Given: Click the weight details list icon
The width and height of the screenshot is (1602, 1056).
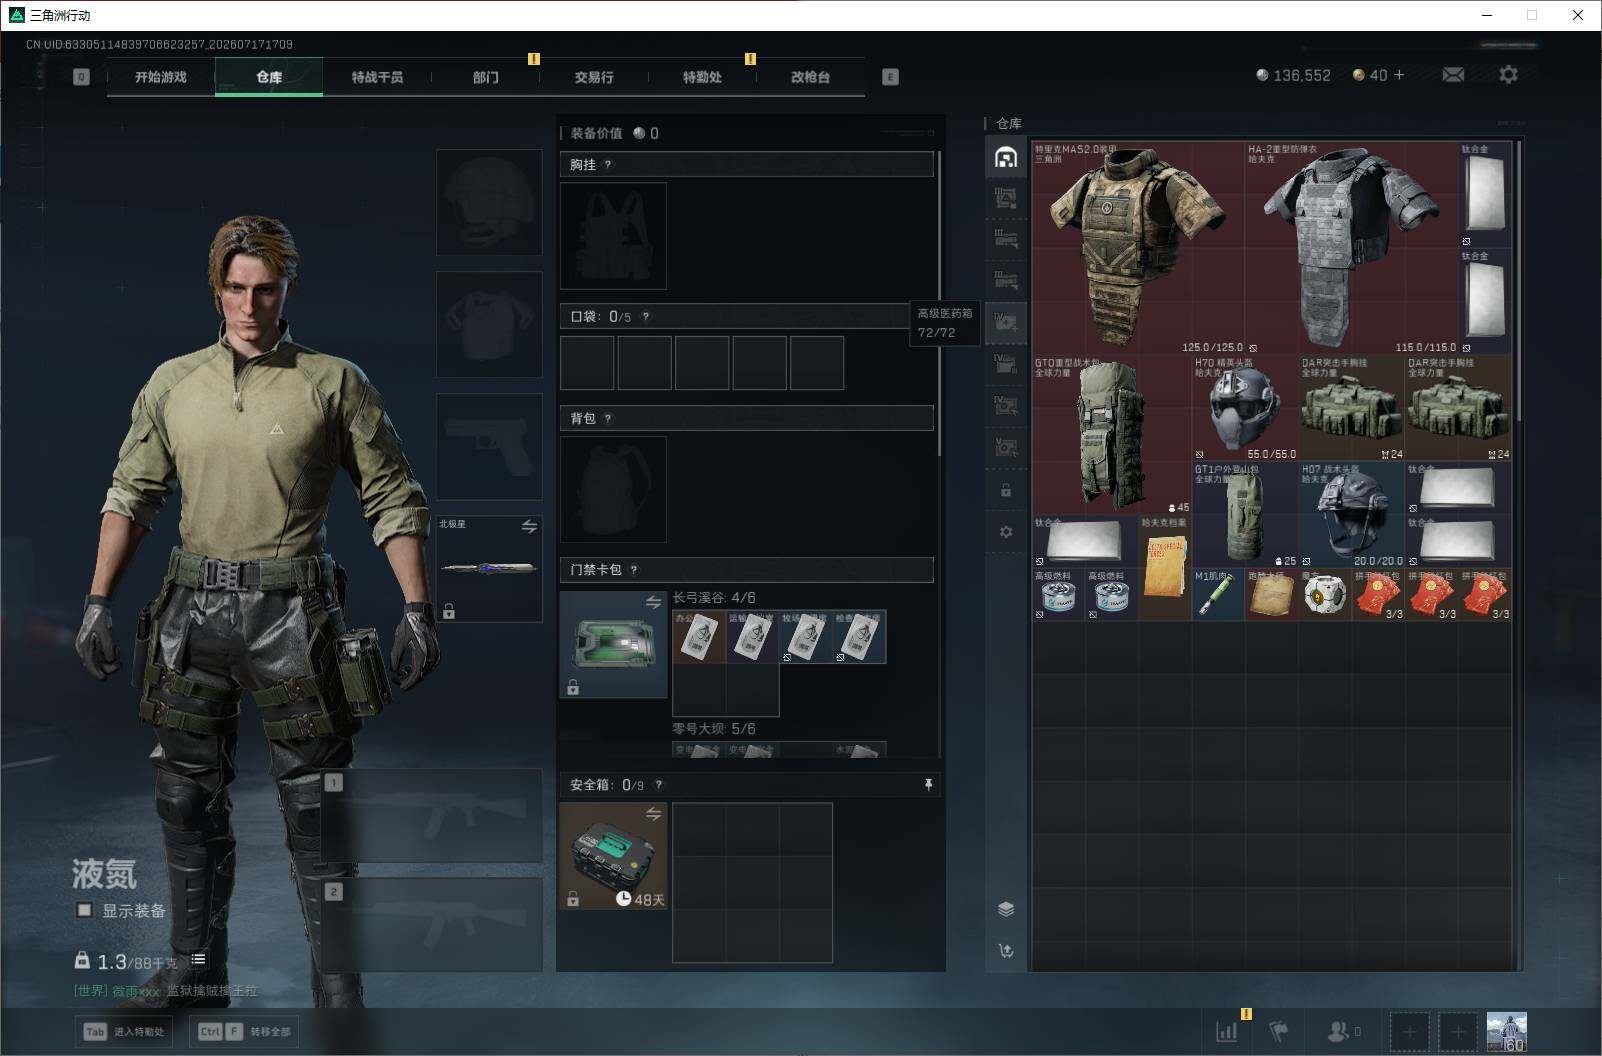Looking at the screenshot, I should coord(198,959).
